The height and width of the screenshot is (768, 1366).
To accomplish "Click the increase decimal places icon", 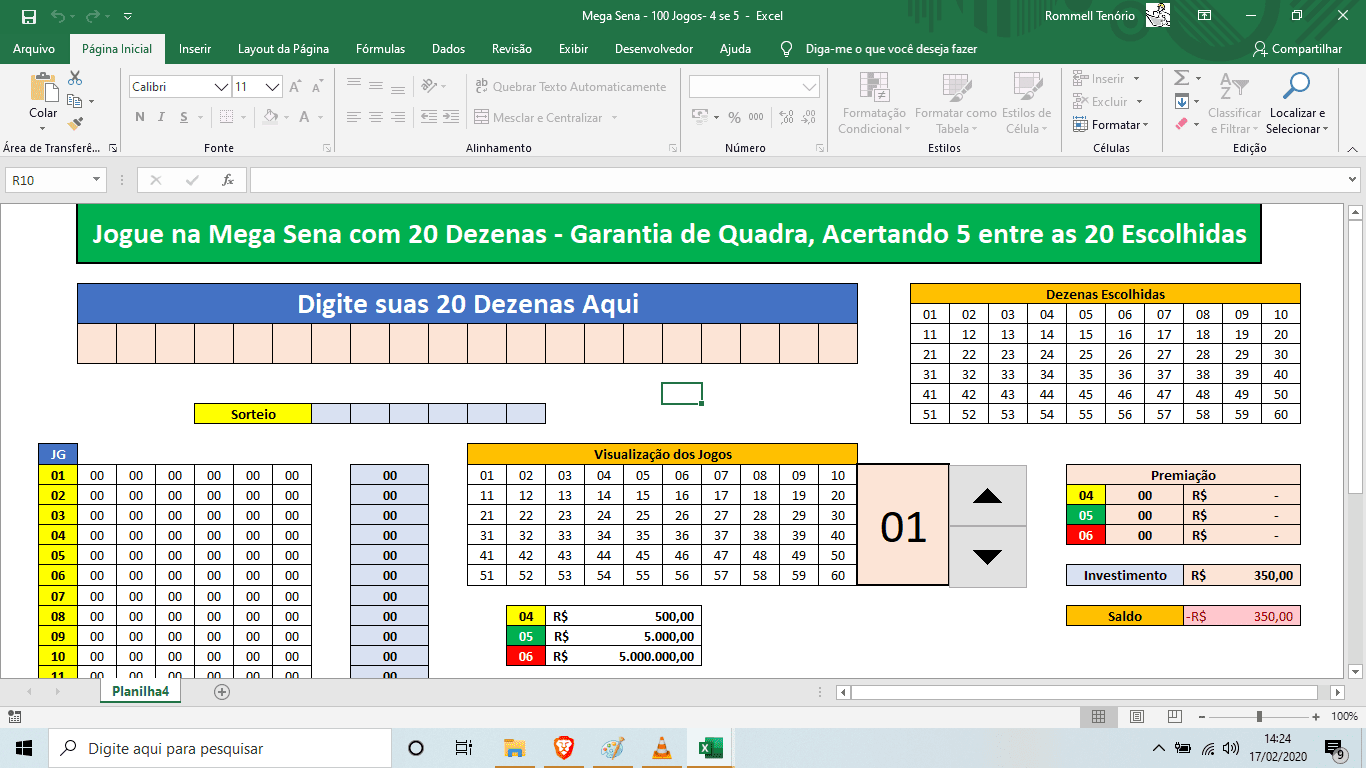I will coord(786,117).
